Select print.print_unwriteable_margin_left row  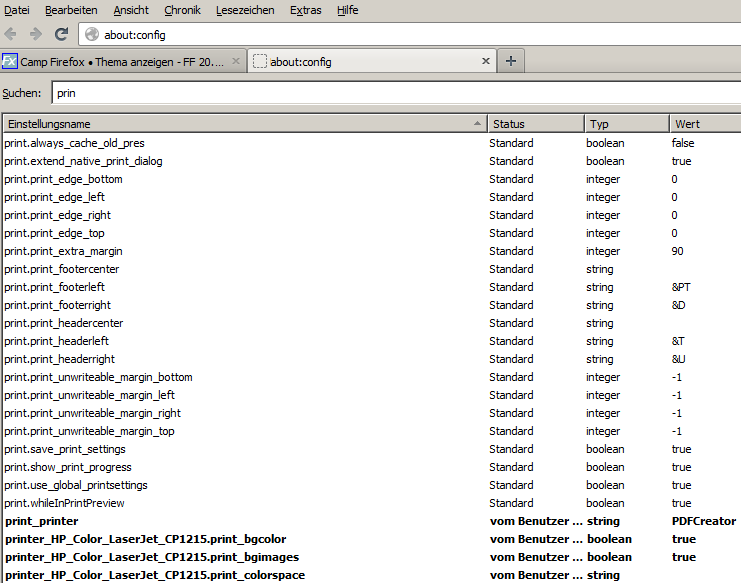pos(372,395)
